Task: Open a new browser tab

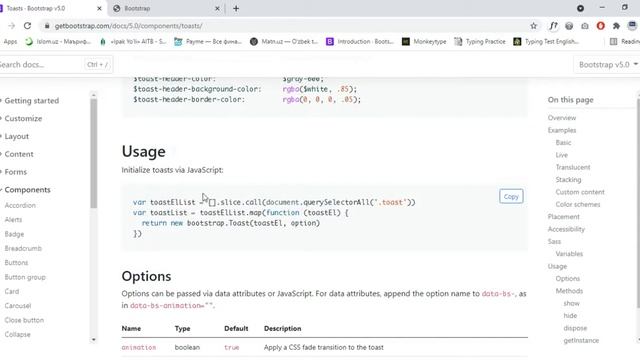Action: [x=236, y=8]
